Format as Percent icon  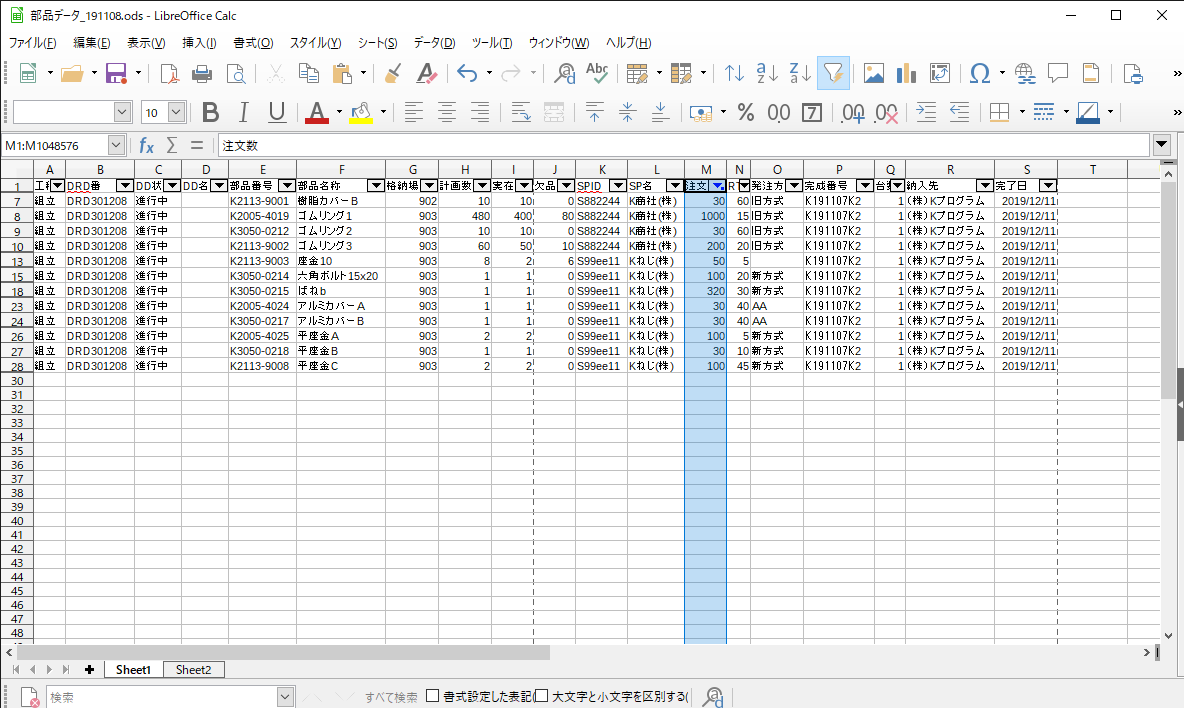(x=746, y=112)
